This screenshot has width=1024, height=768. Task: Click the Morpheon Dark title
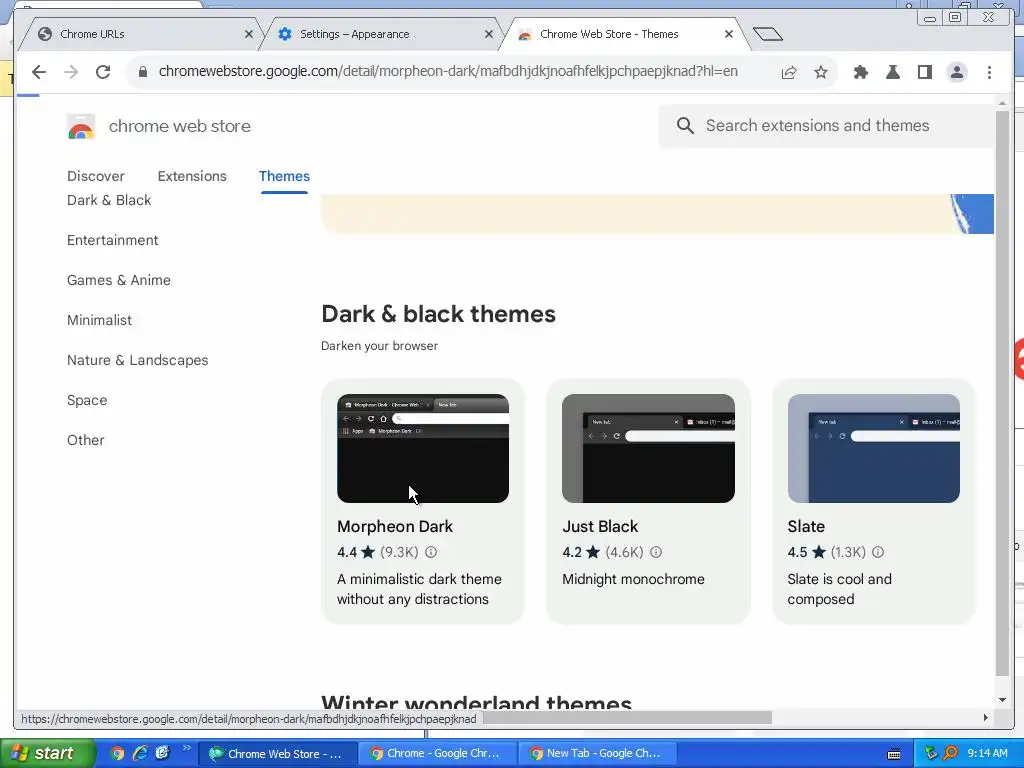point(394,526)
